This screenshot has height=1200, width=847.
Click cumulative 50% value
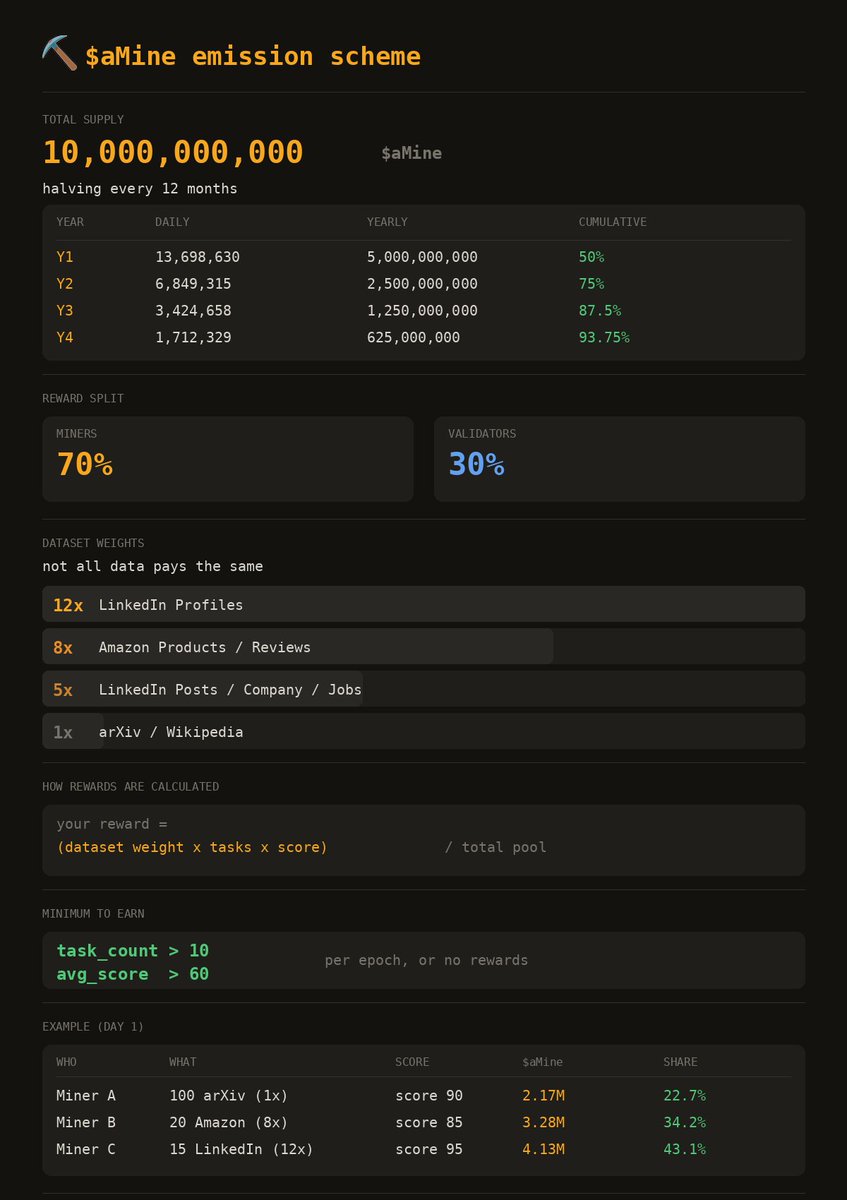[591, 257]
